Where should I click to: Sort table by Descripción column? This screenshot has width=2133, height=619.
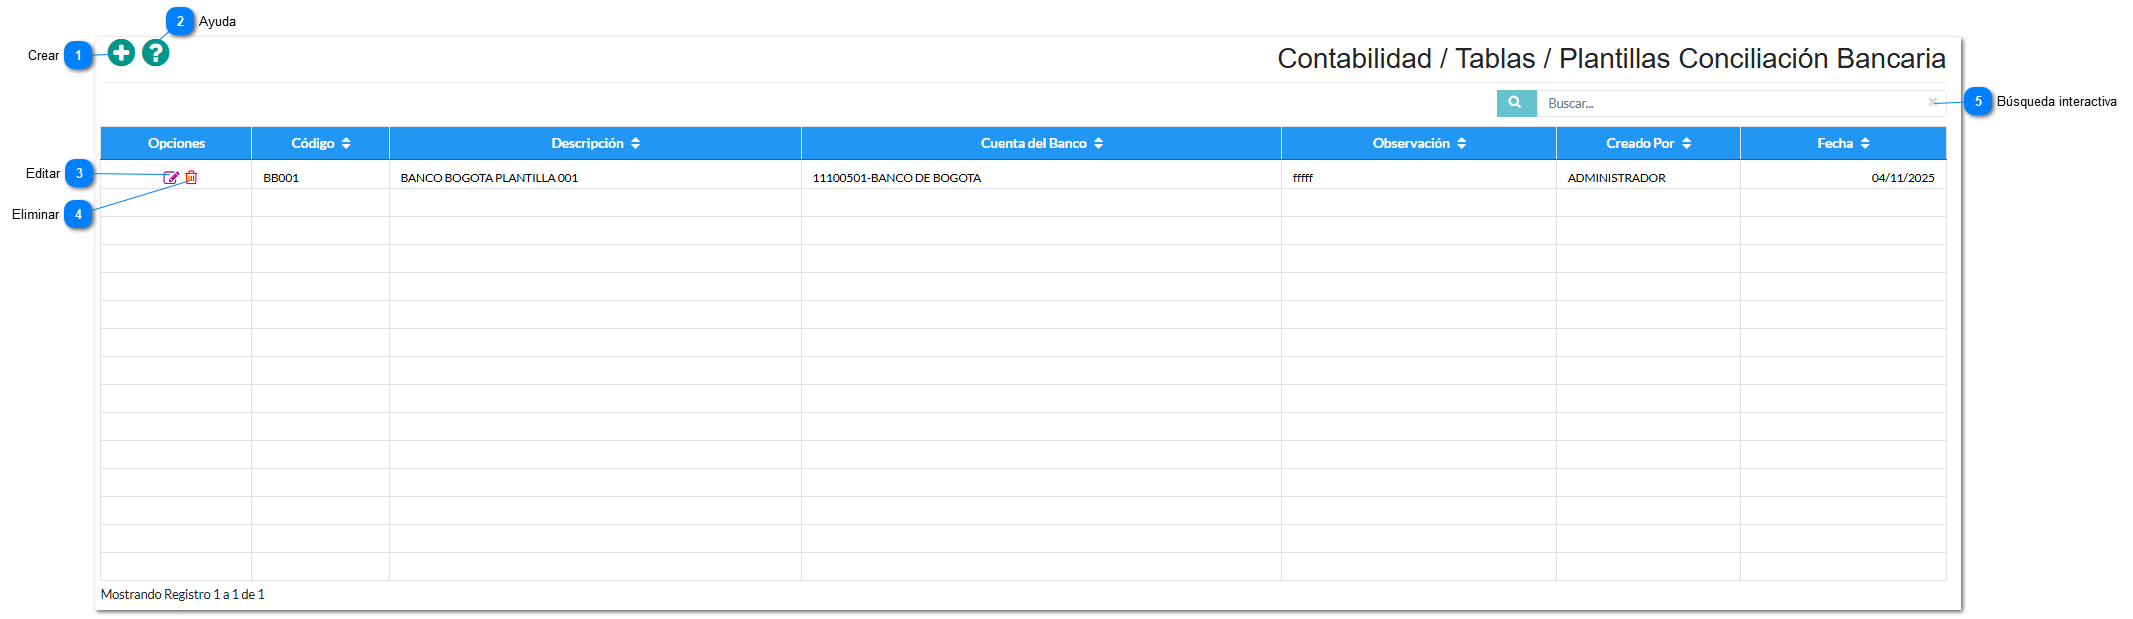click(595, 144)
